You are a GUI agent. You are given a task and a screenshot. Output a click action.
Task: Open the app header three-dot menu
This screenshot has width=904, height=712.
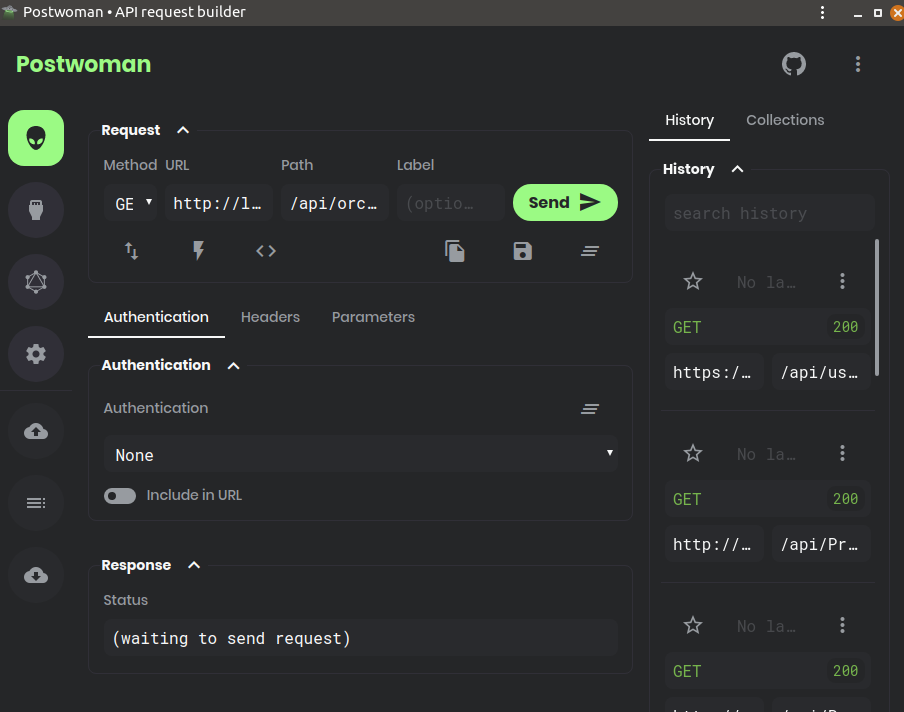(x=858, y=64)
